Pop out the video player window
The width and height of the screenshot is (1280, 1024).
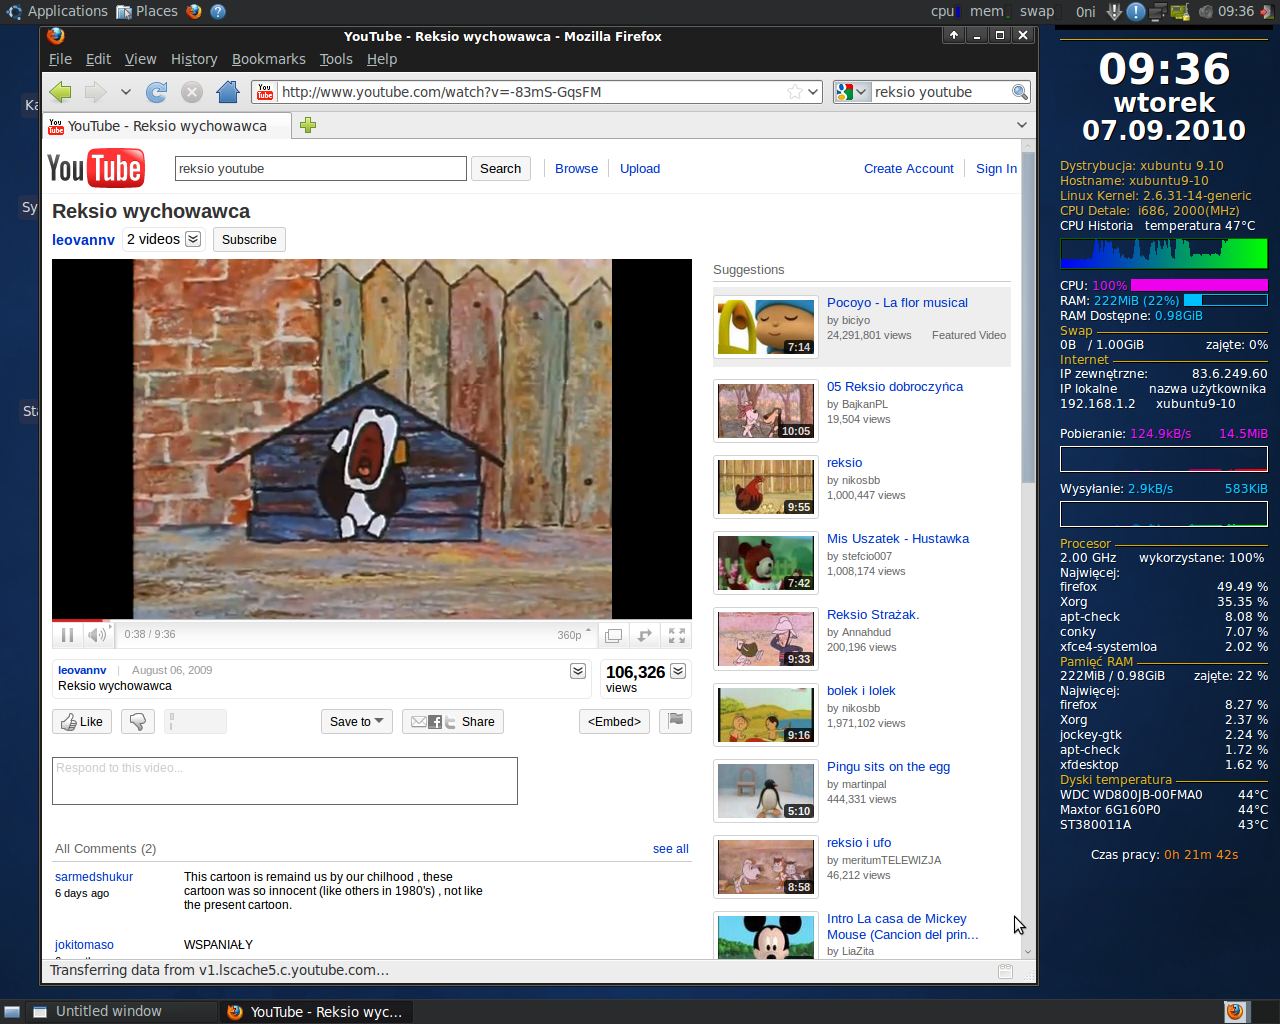[x=613, y=635]
